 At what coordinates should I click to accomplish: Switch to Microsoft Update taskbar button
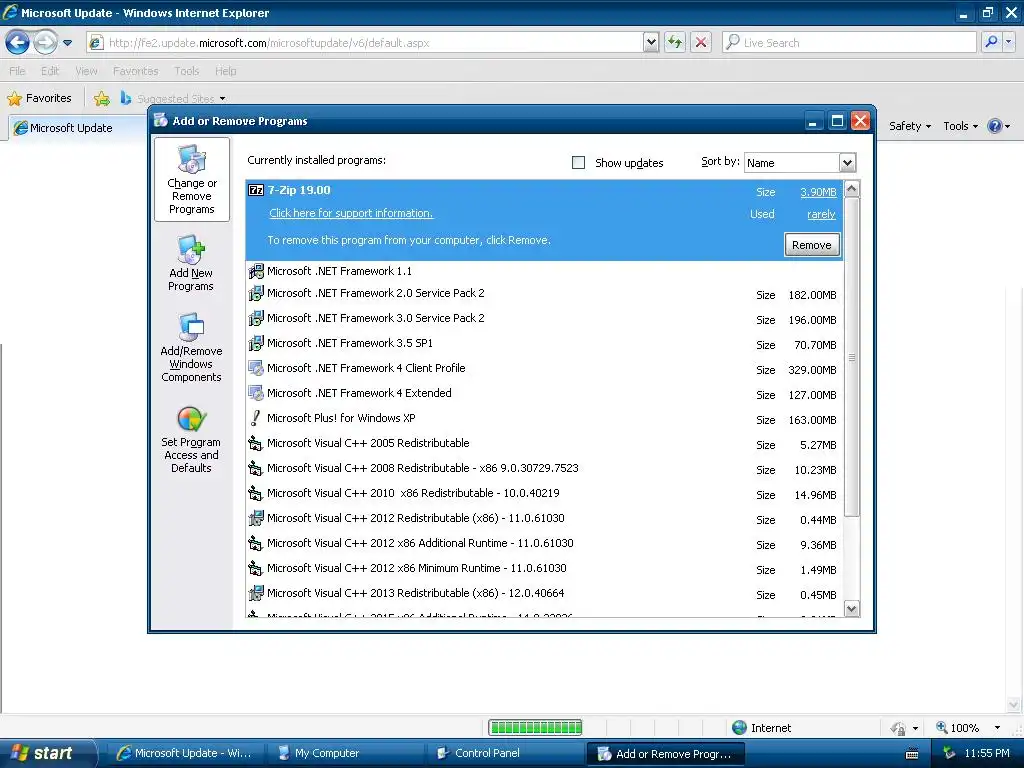pos(185,753)
